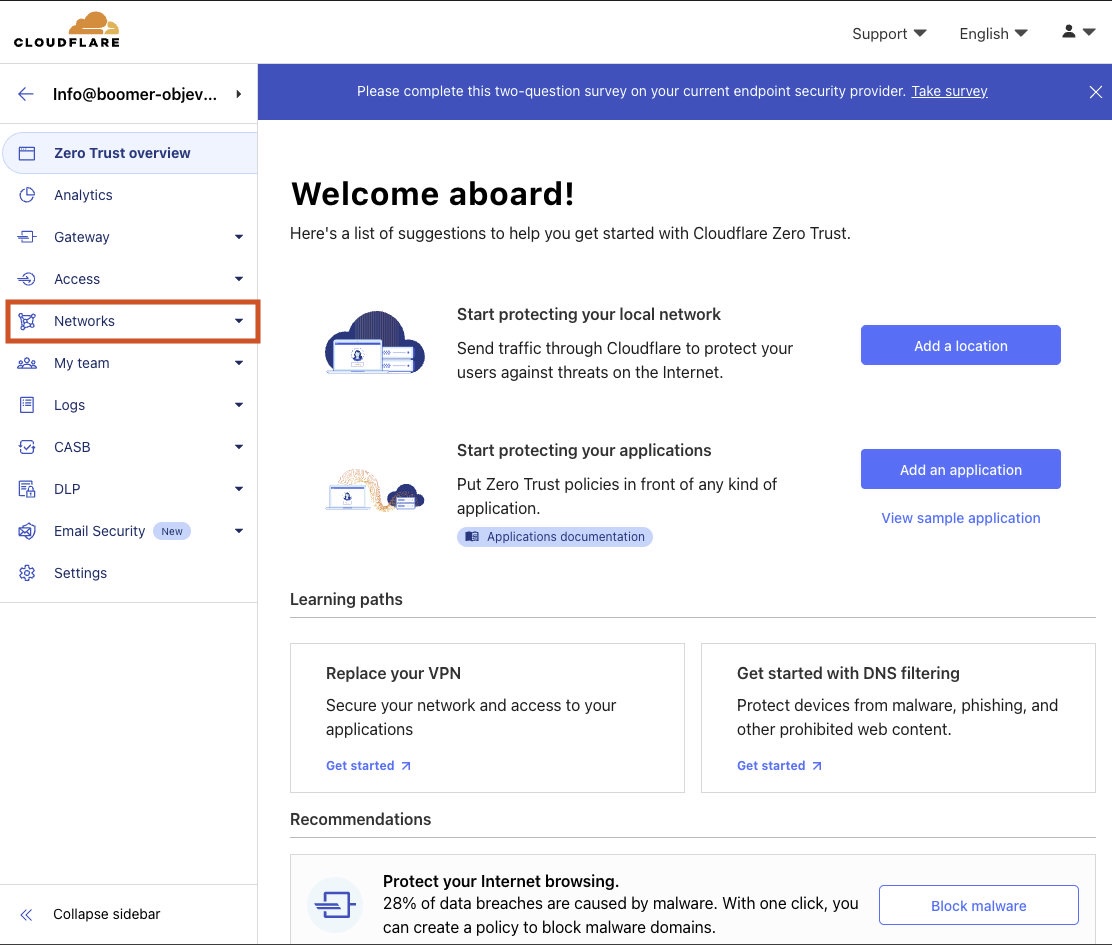Click the Add an application button

pos(960,469)
